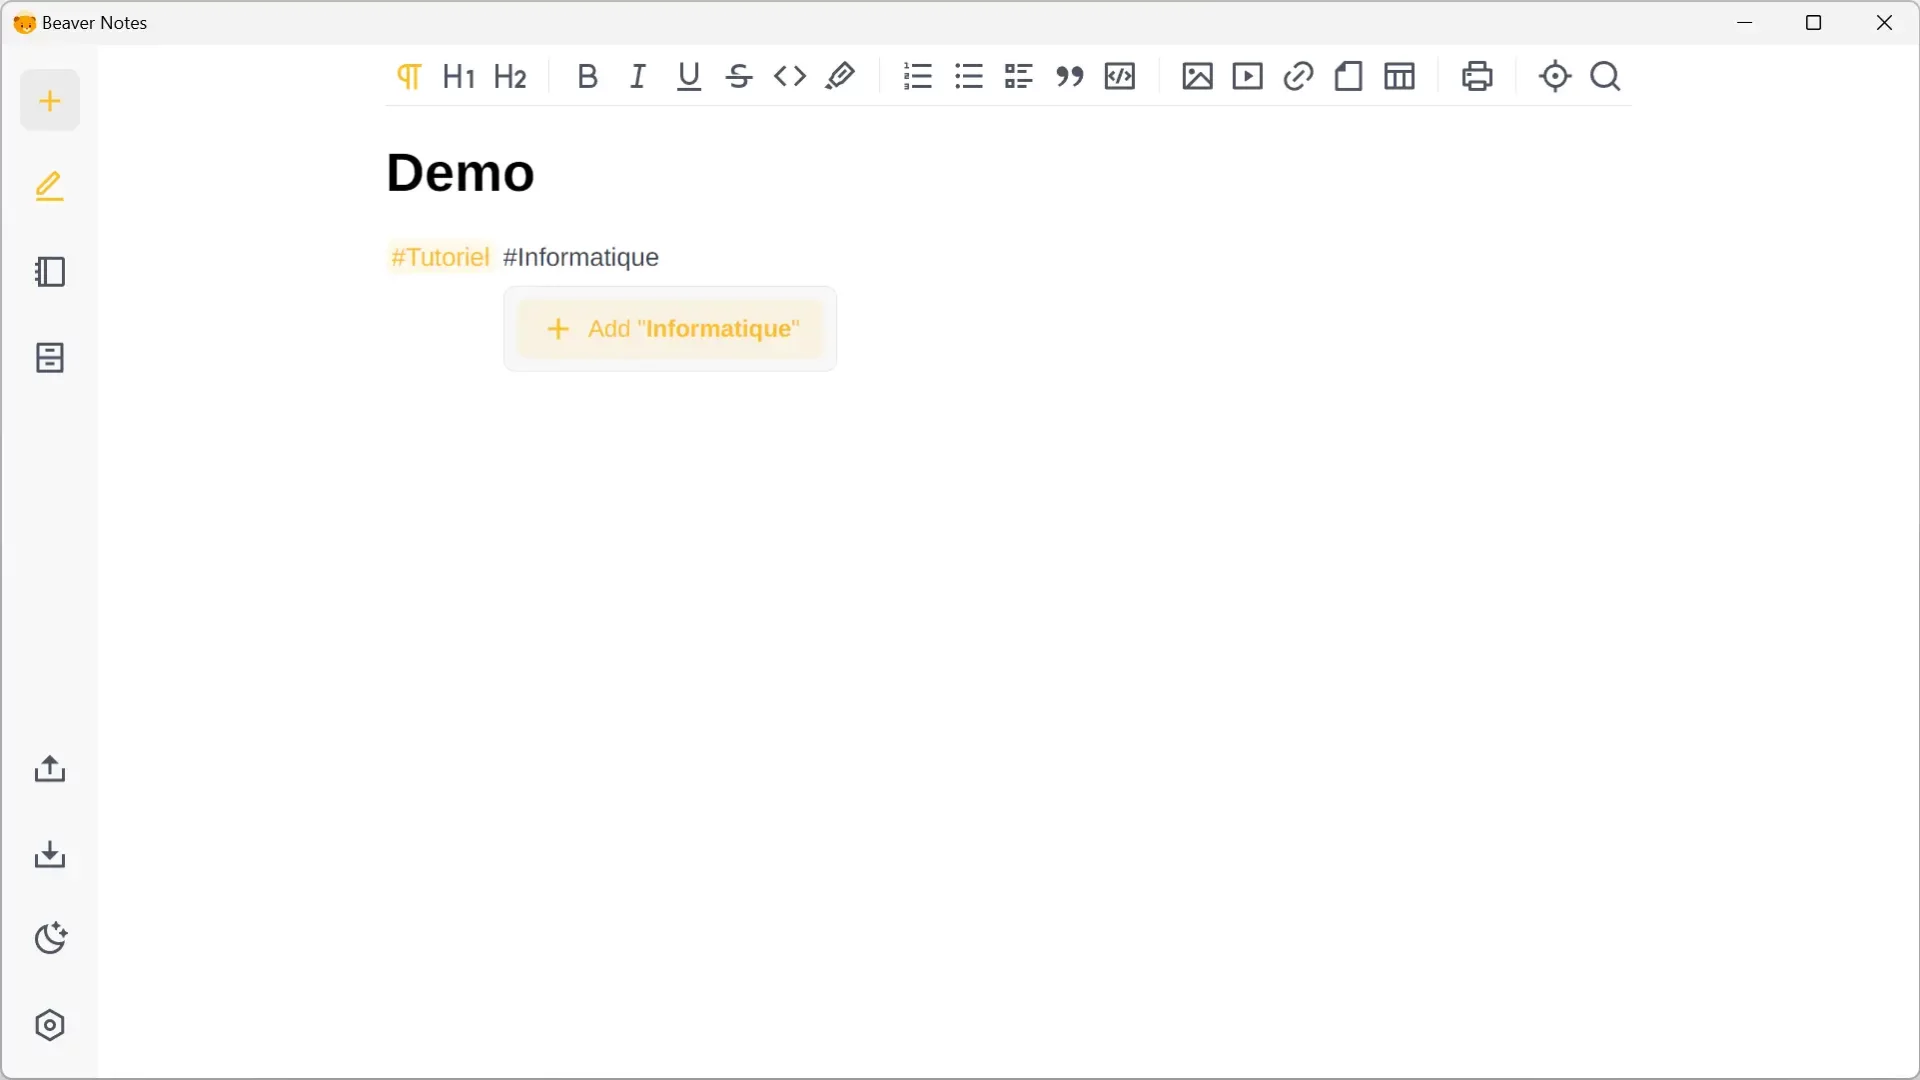
Task: Apply Heading 2 formatting
Action: (x=511, y=77)
